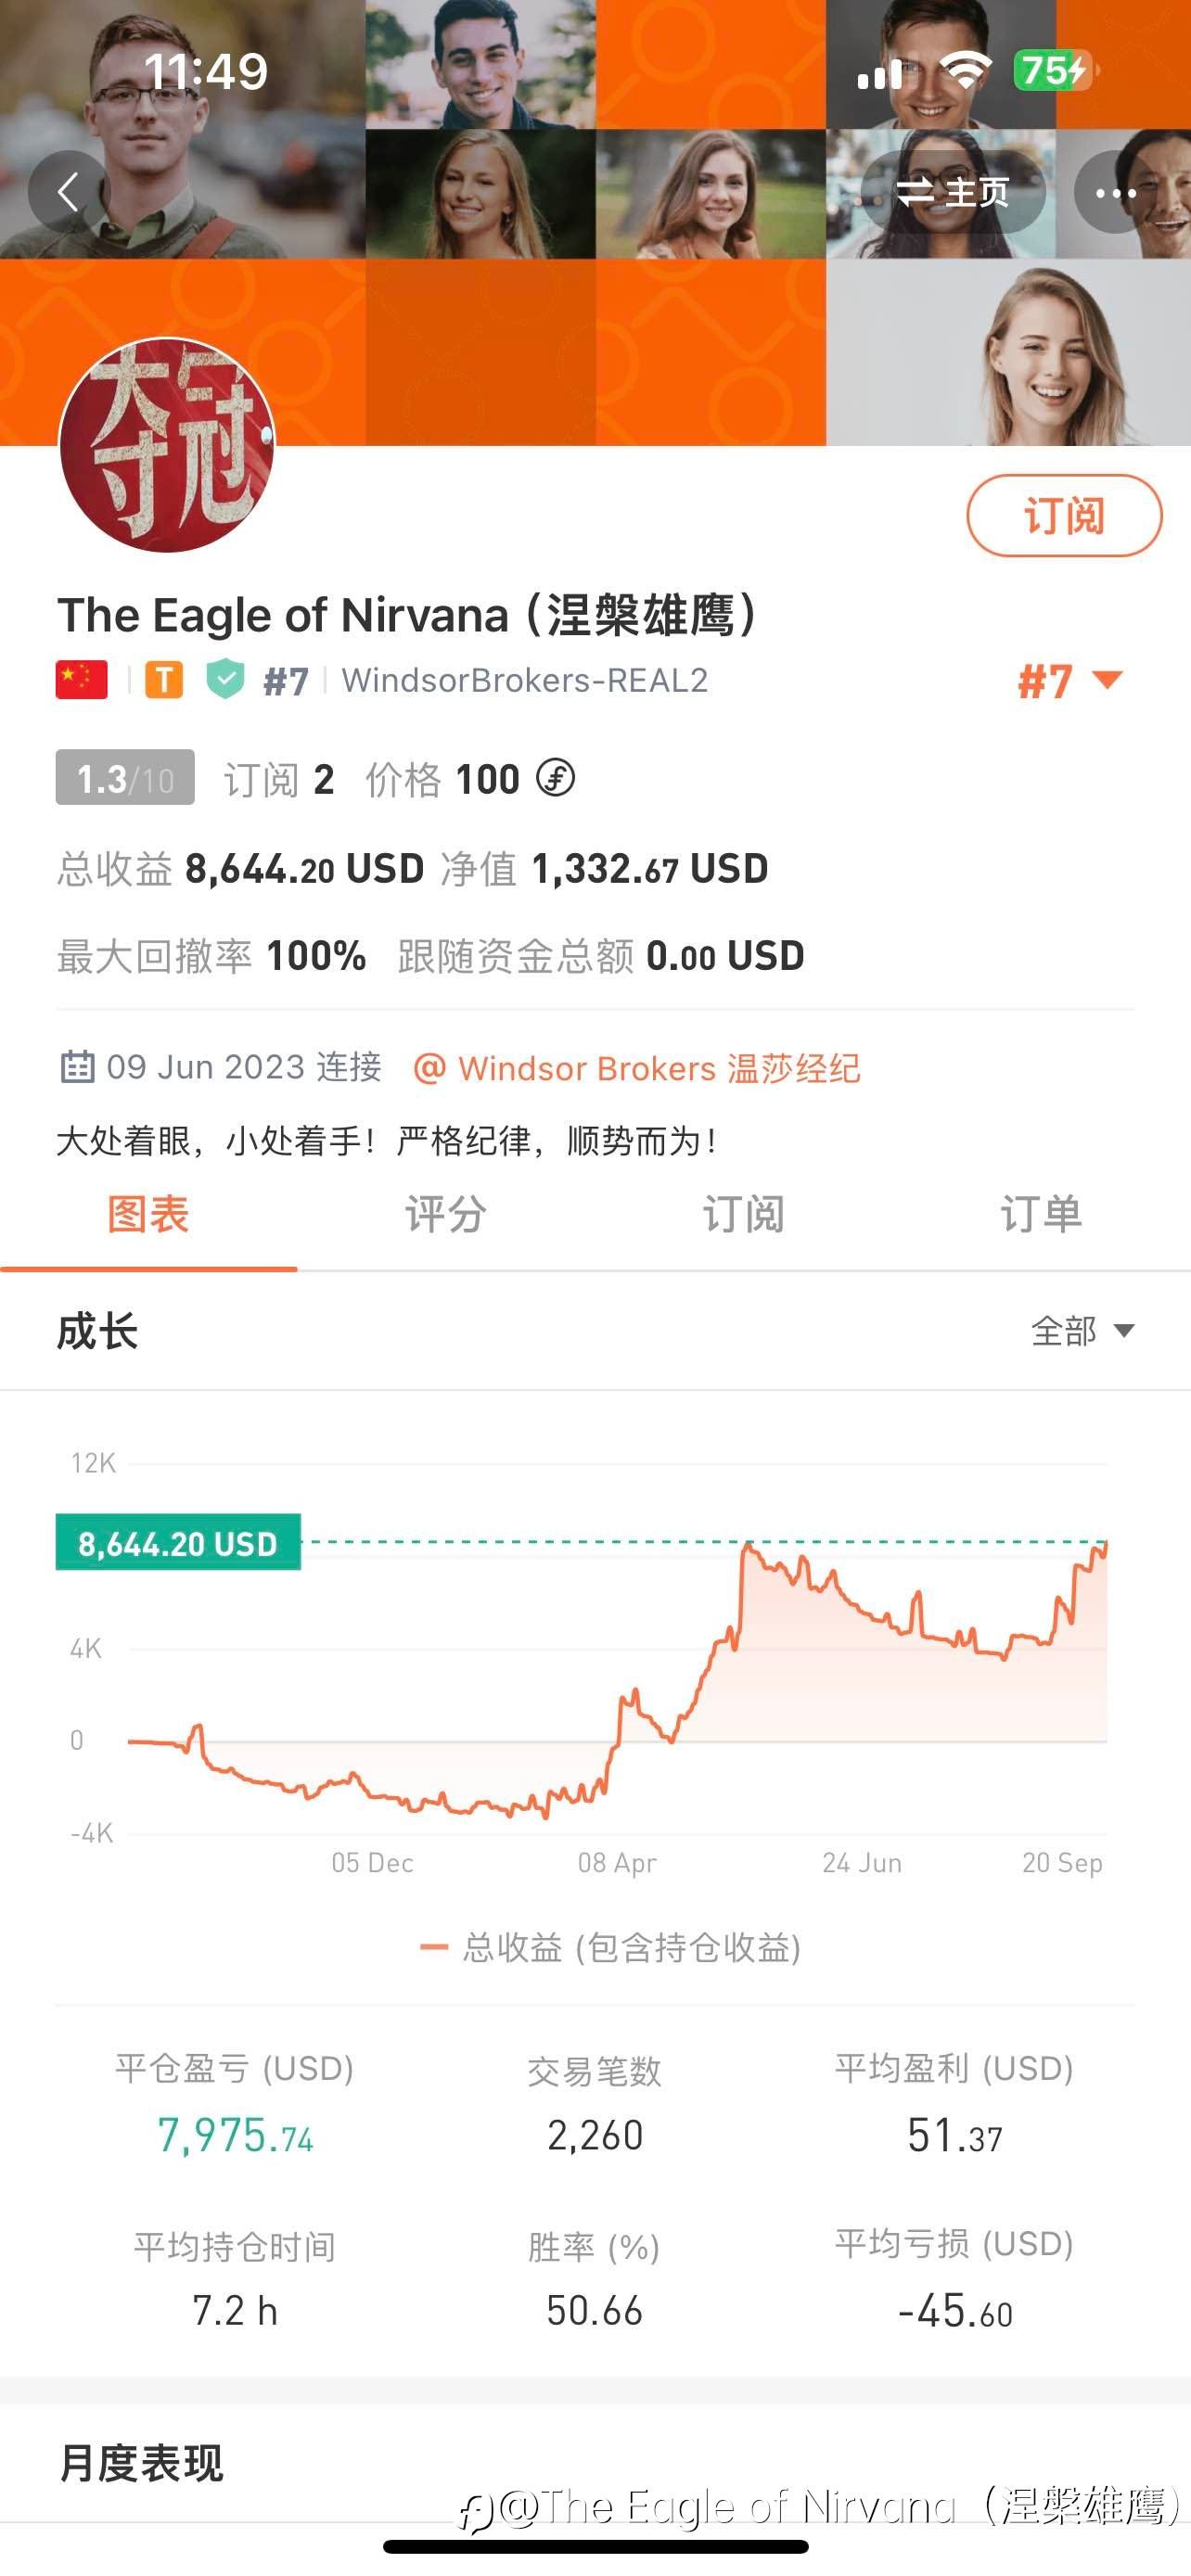Tap the dropdown arrow next to 全部
This screenshot has width=1191, height=2576.
tap(1124, 1331)
